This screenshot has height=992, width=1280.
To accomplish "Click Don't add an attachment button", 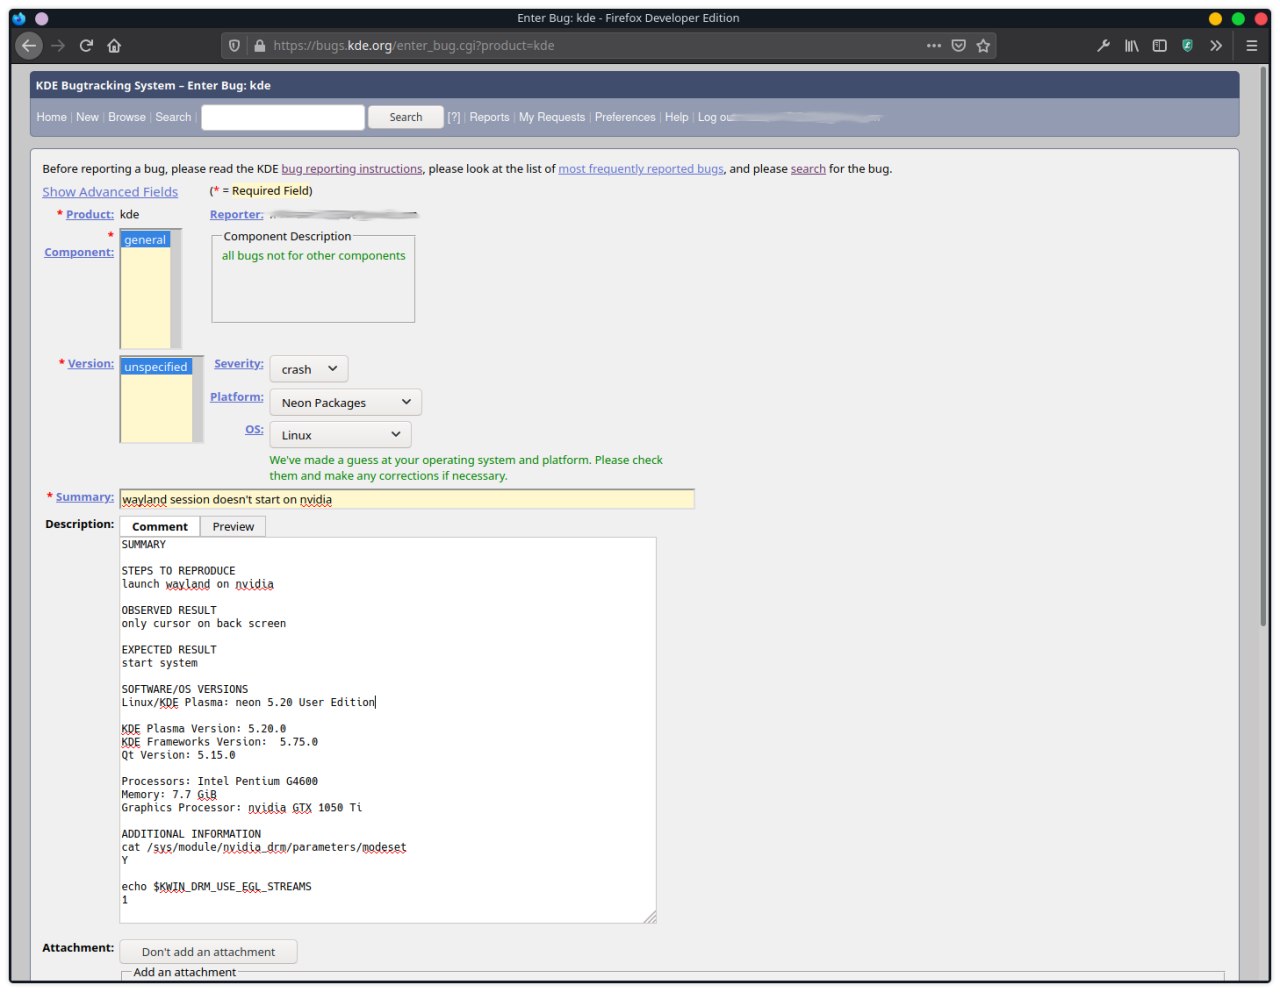I will click(x=208, y=952).
